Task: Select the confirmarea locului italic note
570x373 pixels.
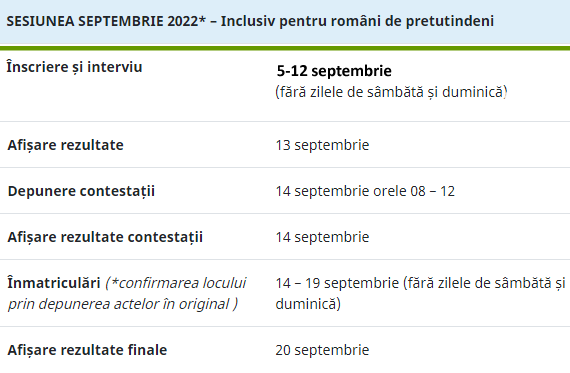Action: pyautogui.click(x=176, y=283)
